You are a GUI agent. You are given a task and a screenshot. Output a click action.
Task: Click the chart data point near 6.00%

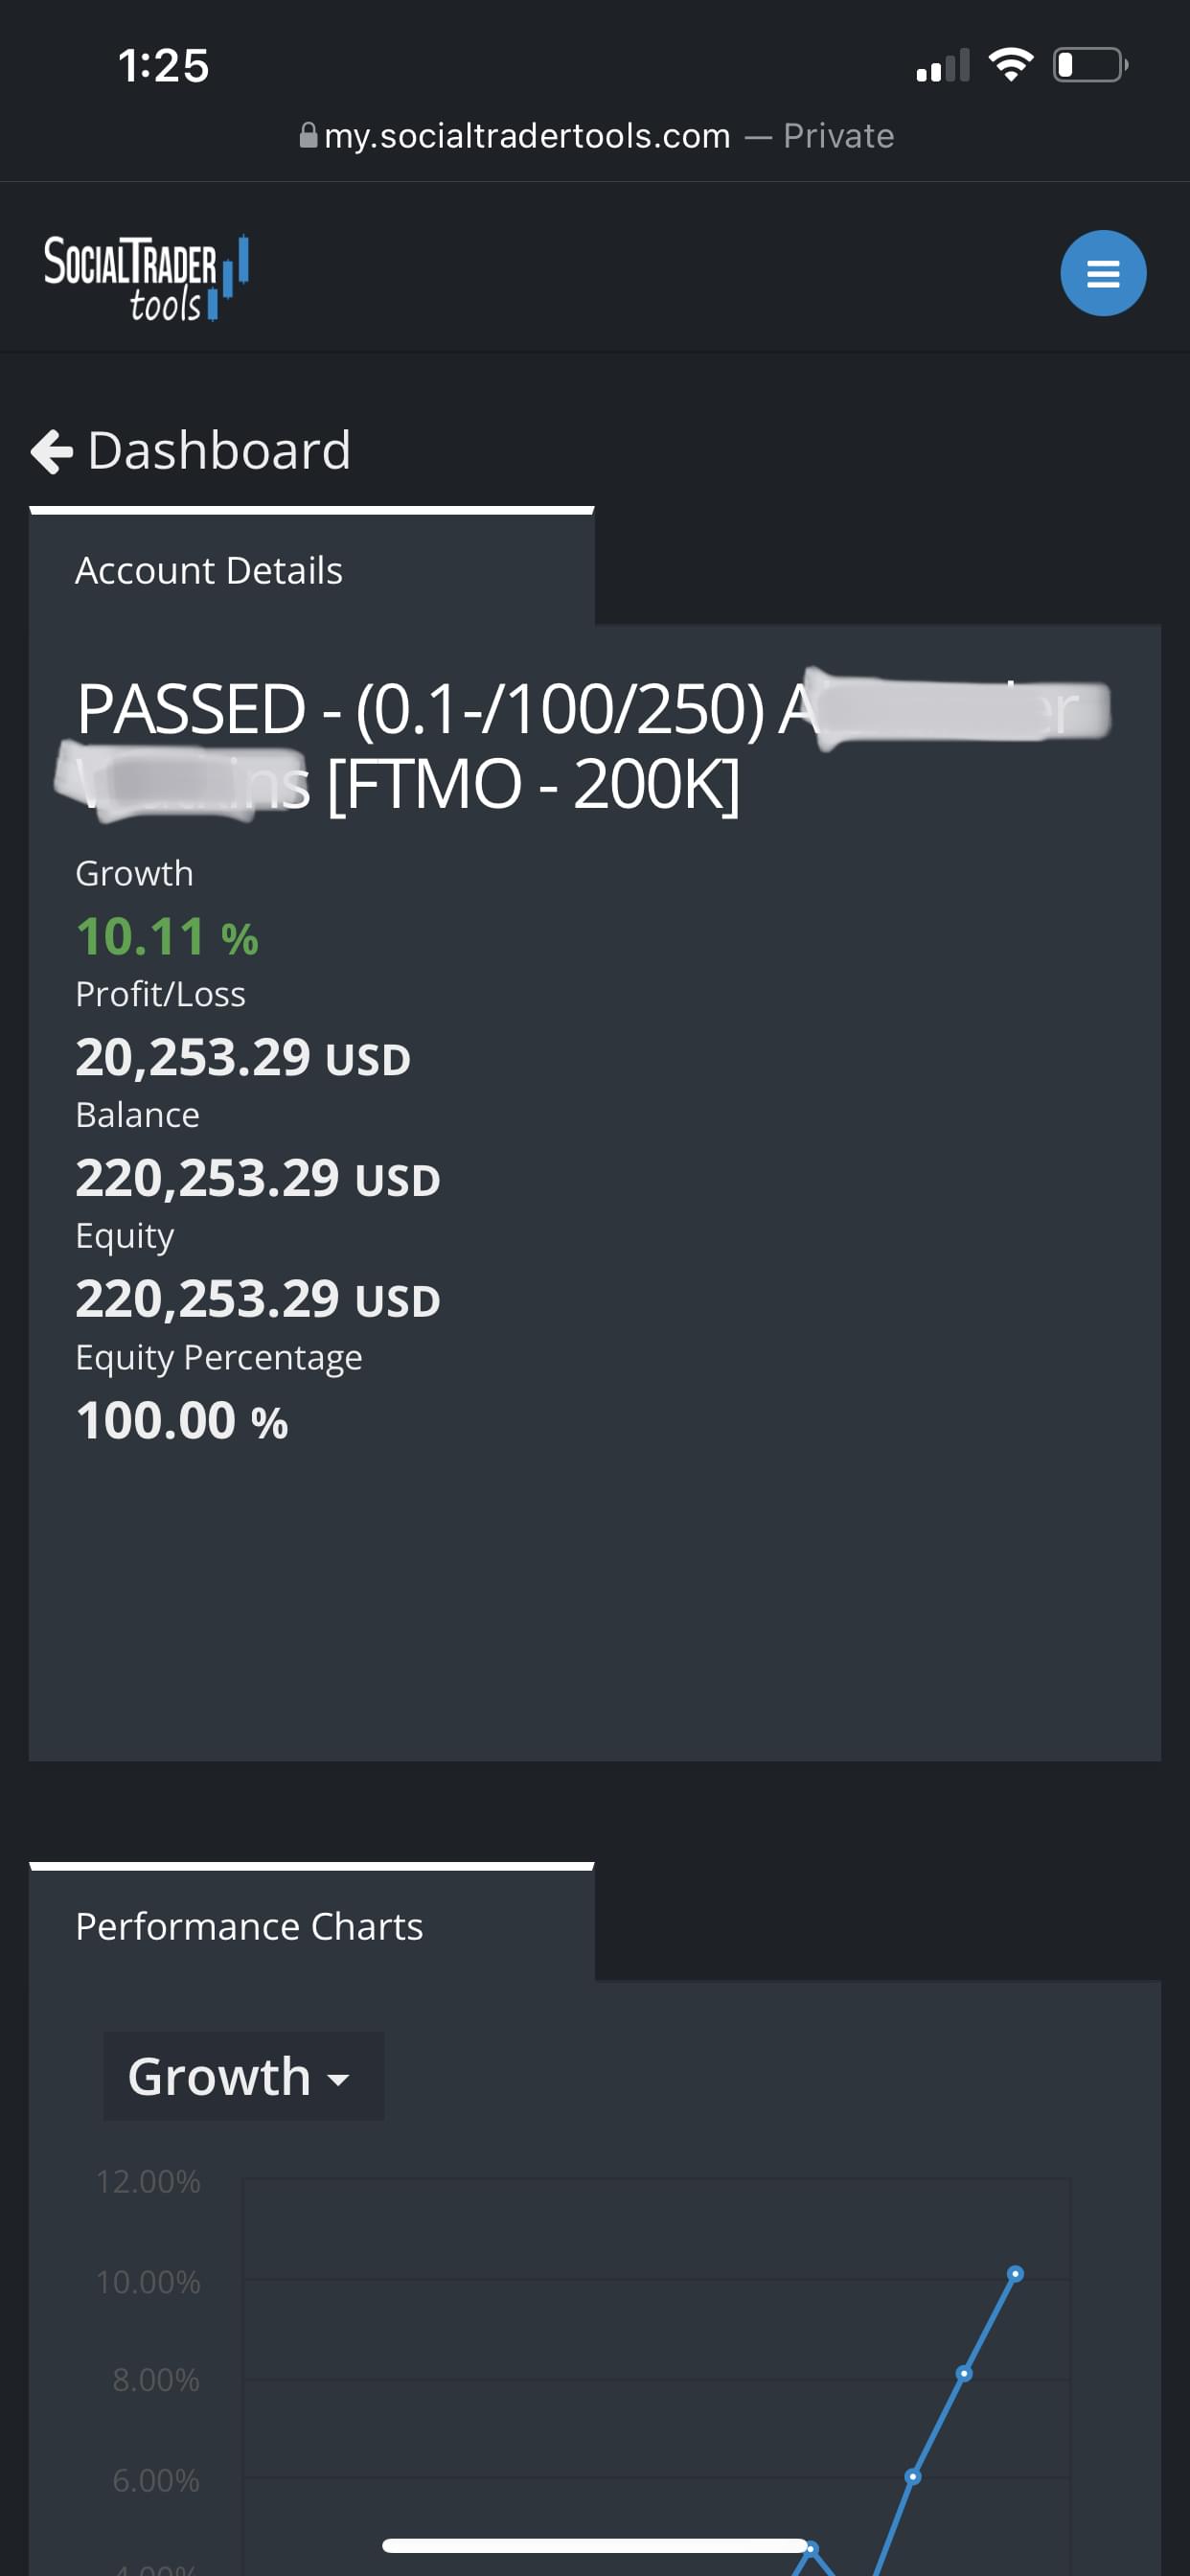[x=912, y=2476]
